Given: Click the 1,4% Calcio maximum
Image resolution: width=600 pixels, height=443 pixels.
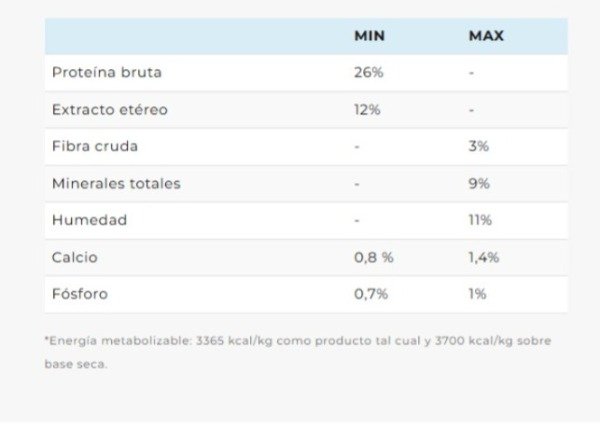Looking at the screenshot, I should click(x=484, y=257).
